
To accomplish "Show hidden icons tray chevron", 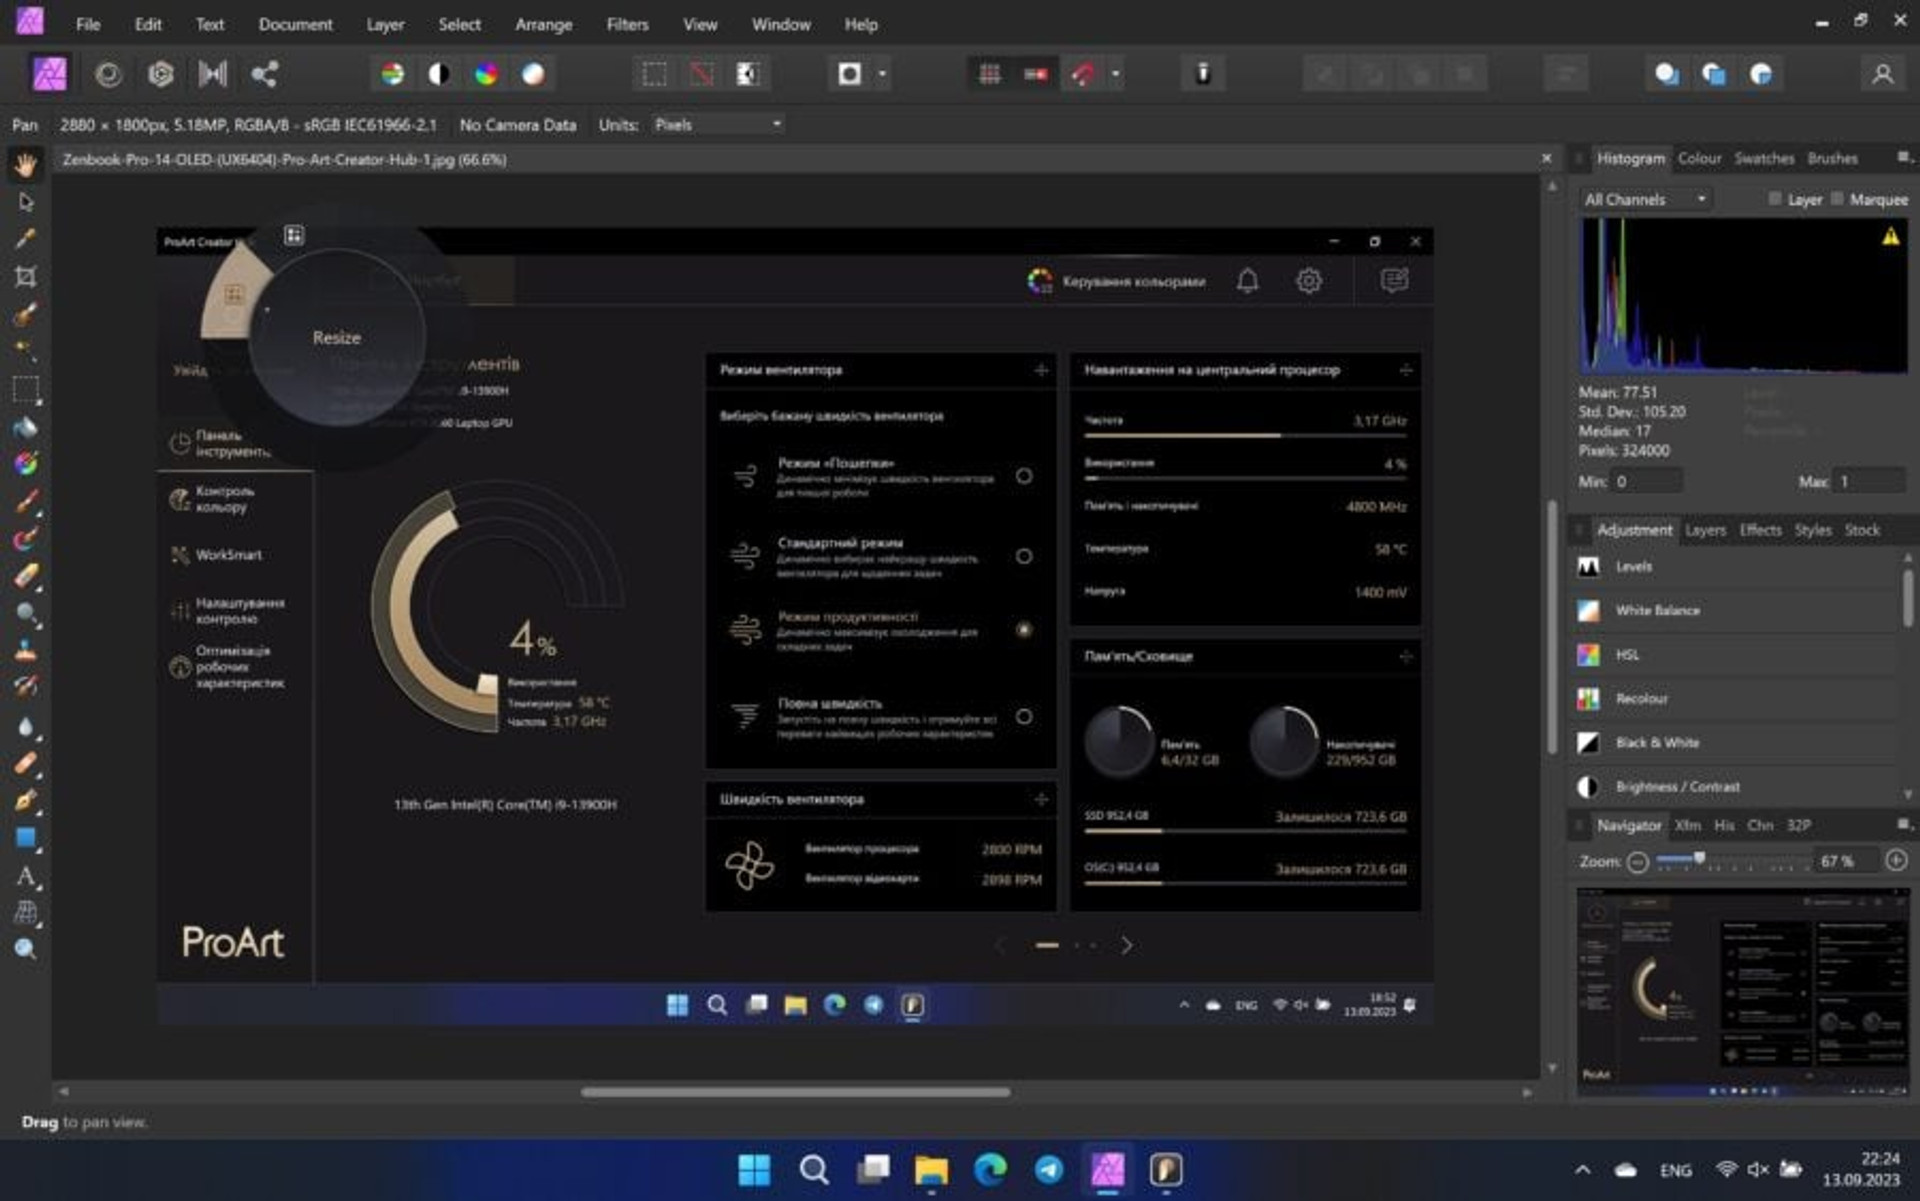I will pyautogui.click(x=1582, y=1170).
